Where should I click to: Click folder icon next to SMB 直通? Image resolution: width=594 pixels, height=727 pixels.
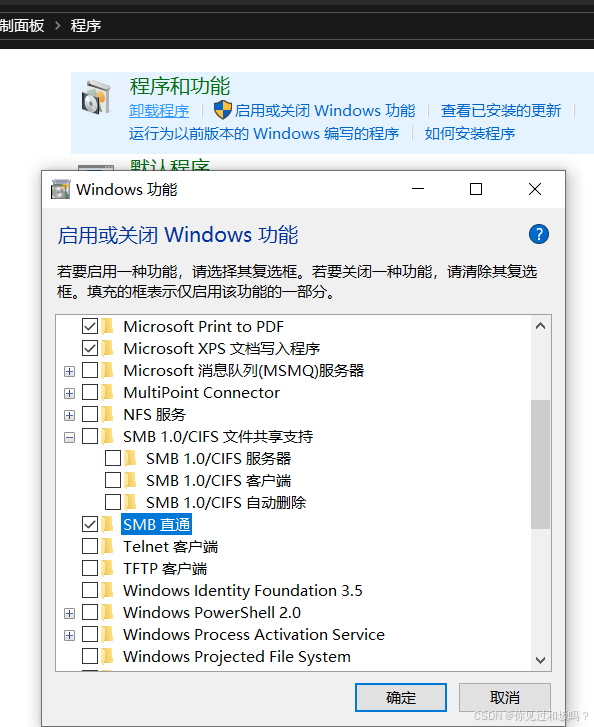point(108,524)
